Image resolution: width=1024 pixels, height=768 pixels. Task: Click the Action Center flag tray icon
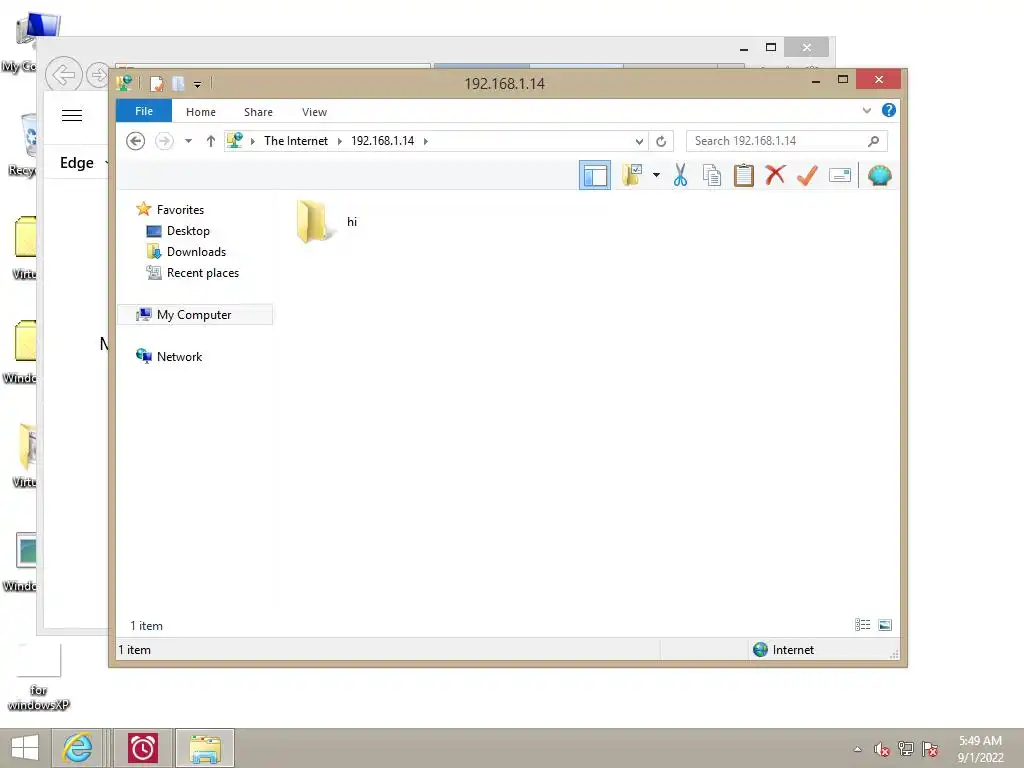point(930,749)
